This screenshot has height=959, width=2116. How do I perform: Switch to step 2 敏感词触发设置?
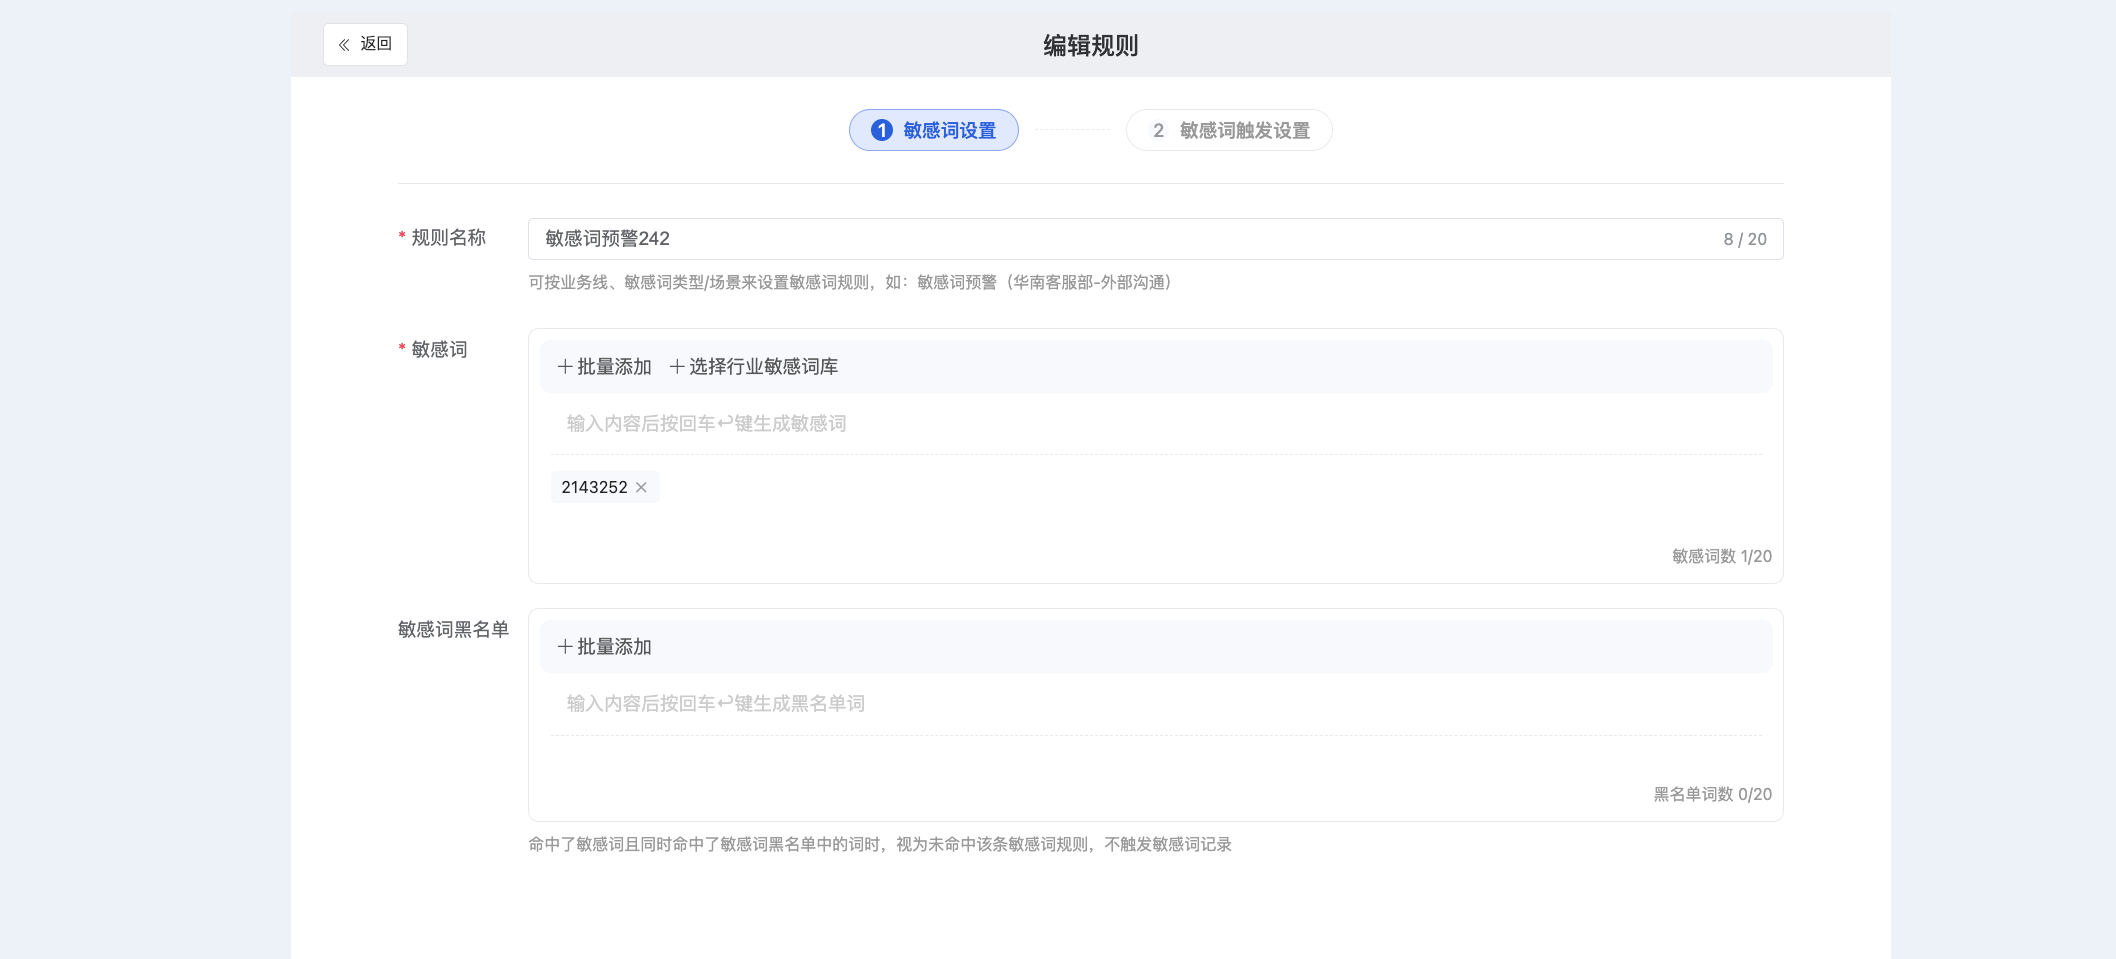coord(1229,130)
